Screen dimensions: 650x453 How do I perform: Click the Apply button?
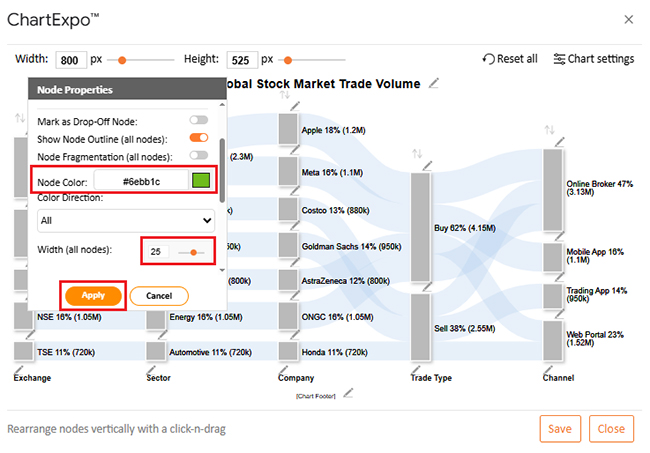[x=91, y=296]
